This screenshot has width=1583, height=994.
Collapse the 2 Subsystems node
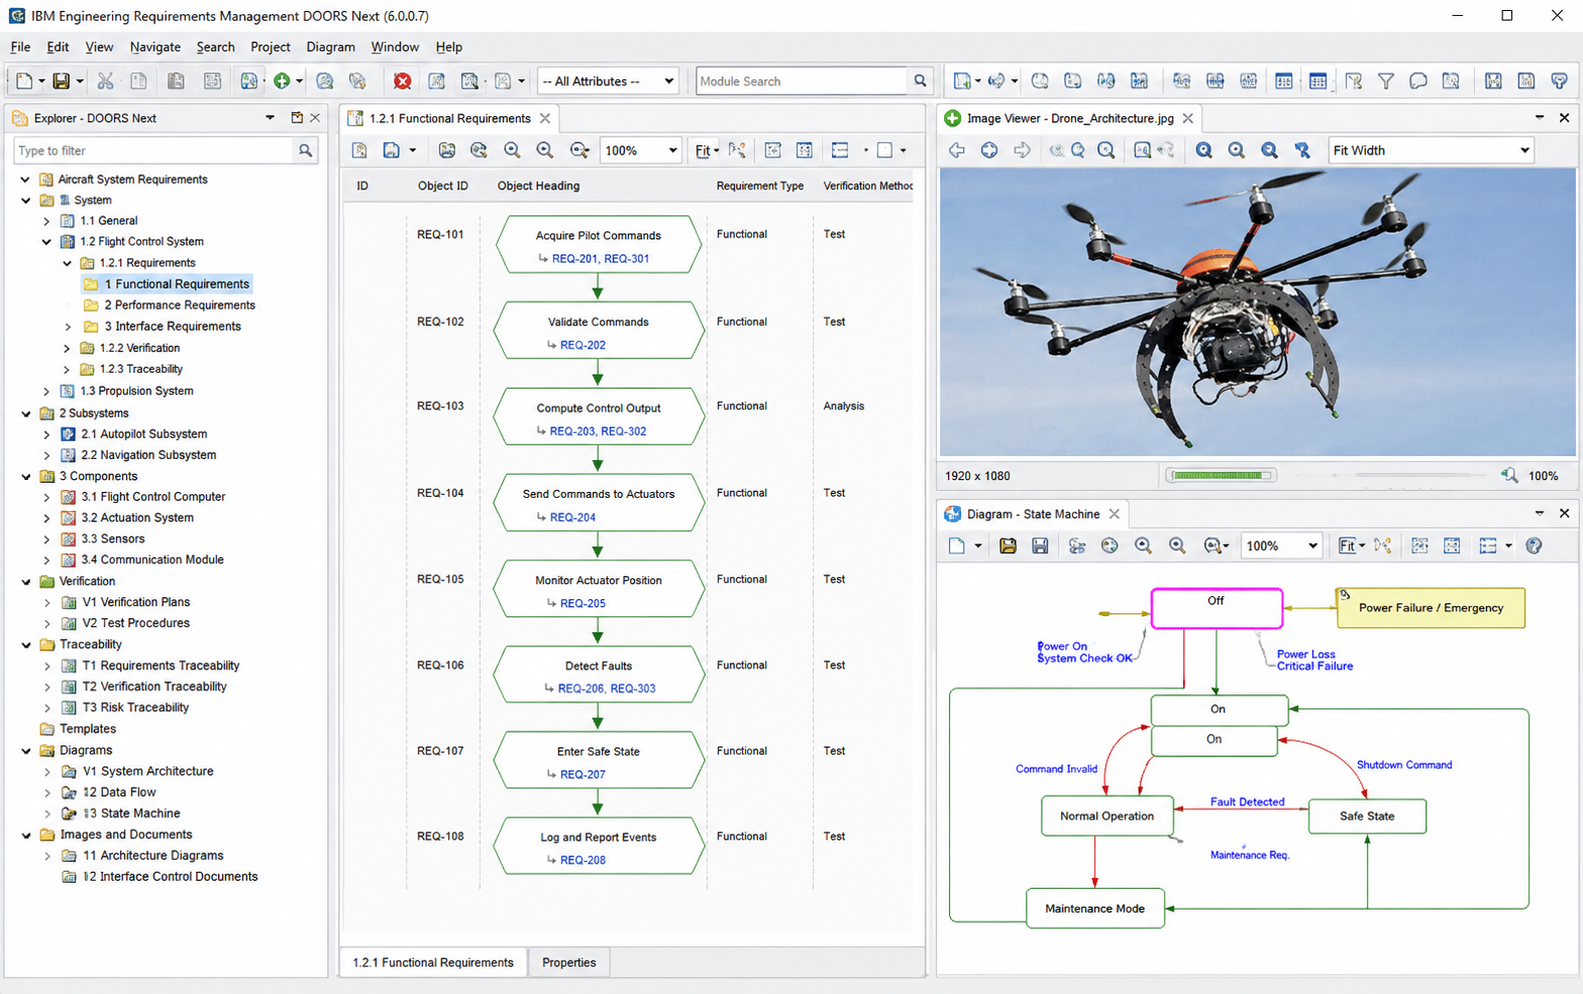tap(26, 413)
